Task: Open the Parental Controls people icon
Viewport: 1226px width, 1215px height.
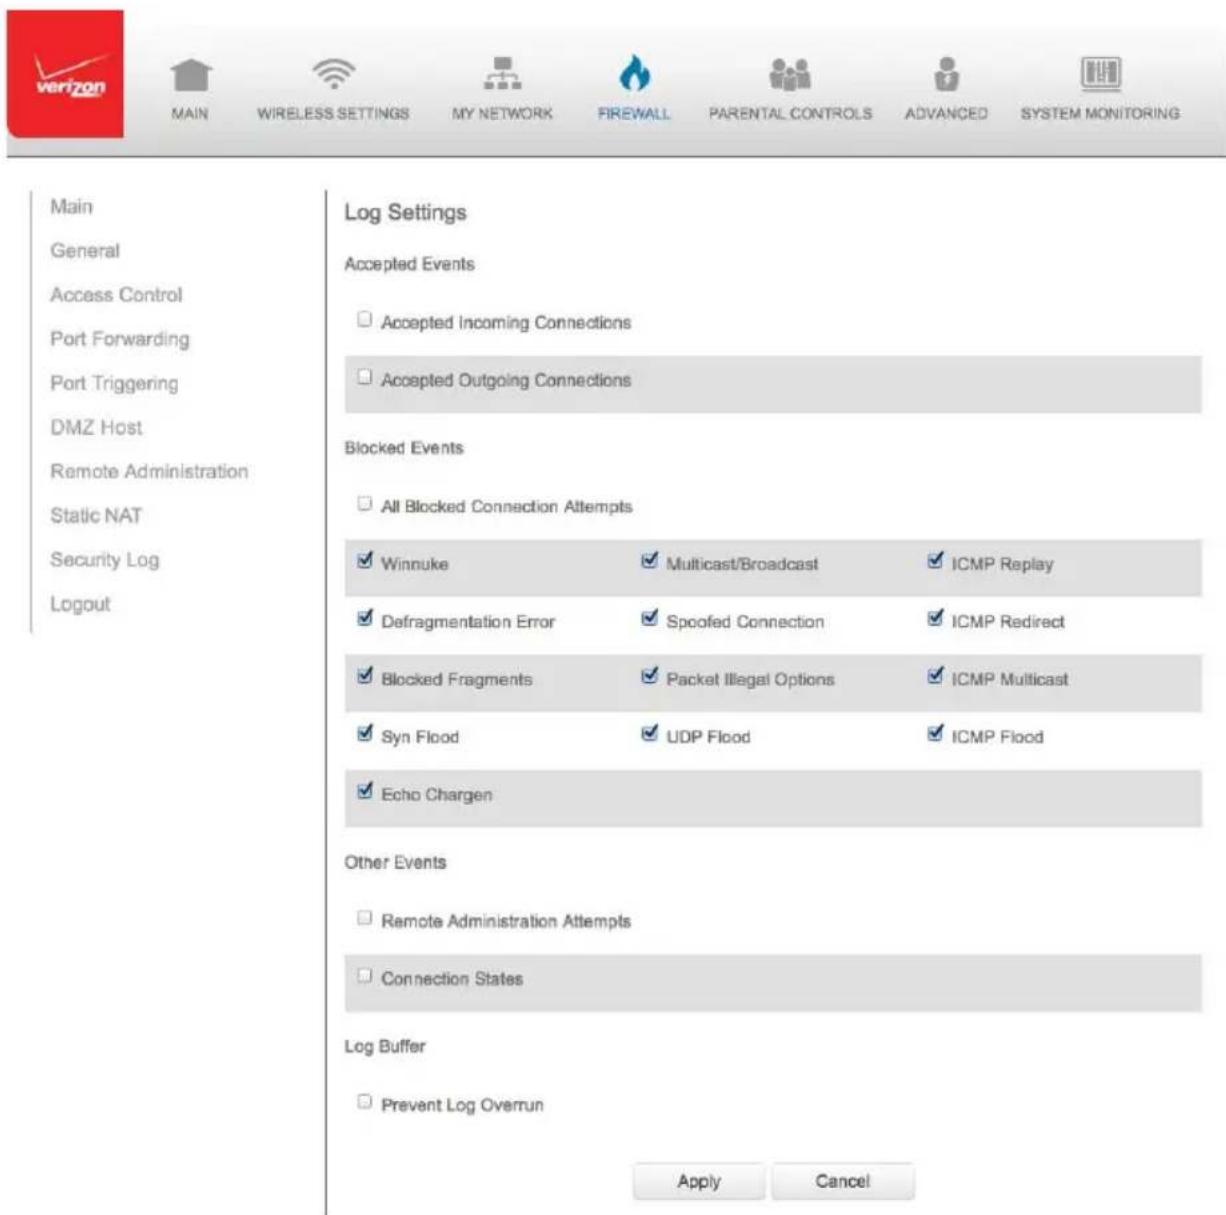Action: pyautogui.click(x=790, y=74)
